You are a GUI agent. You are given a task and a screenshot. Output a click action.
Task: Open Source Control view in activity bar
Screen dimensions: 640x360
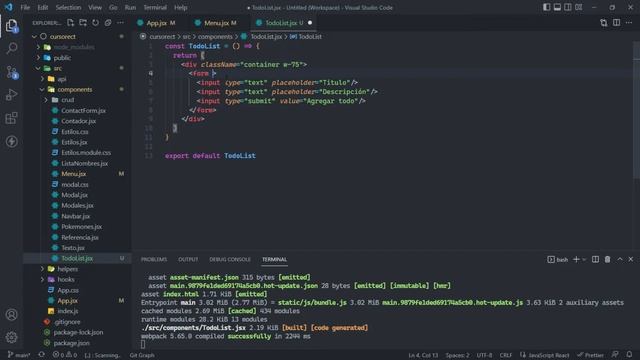click(11, 72)
